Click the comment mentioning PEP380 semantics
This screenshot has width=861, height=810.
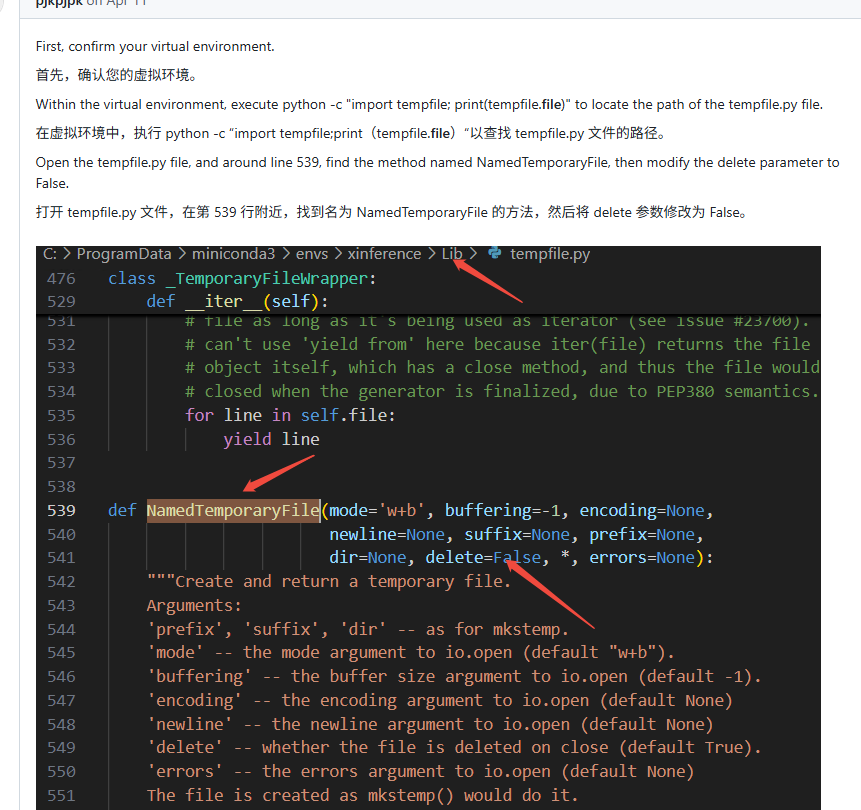[502, 392]
